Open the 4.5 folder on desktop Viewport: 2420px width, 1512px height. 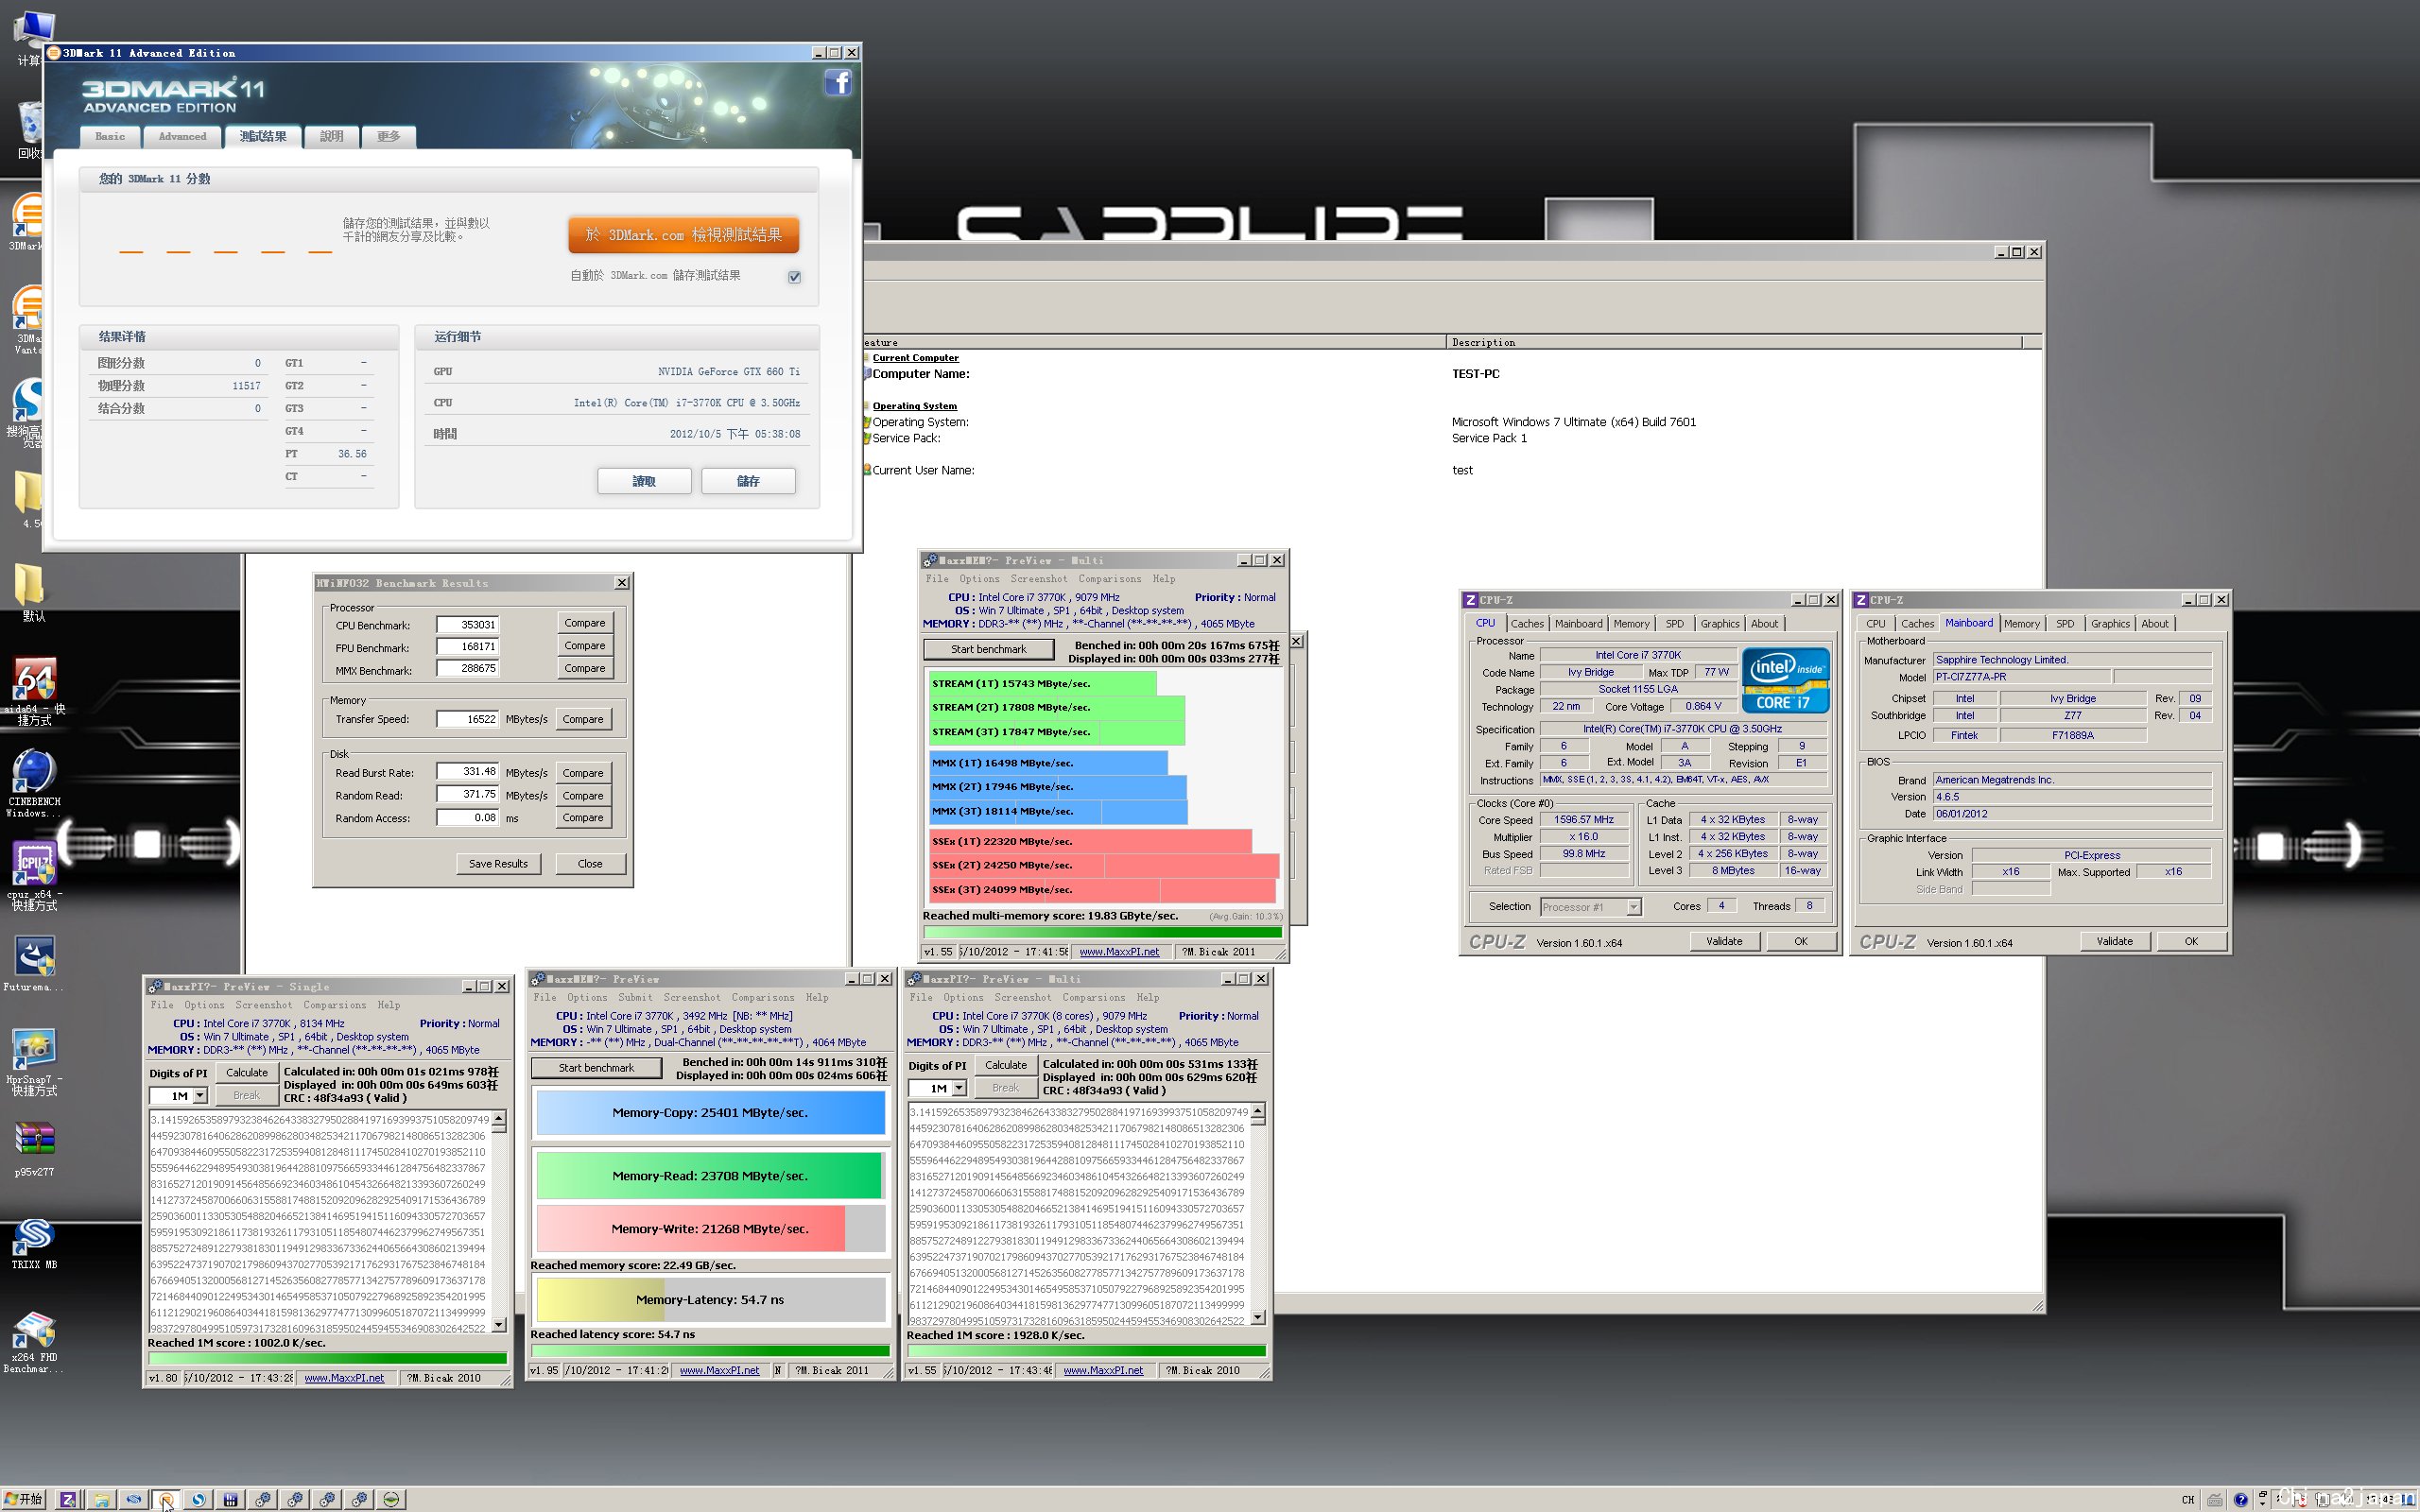pos(30,500)
